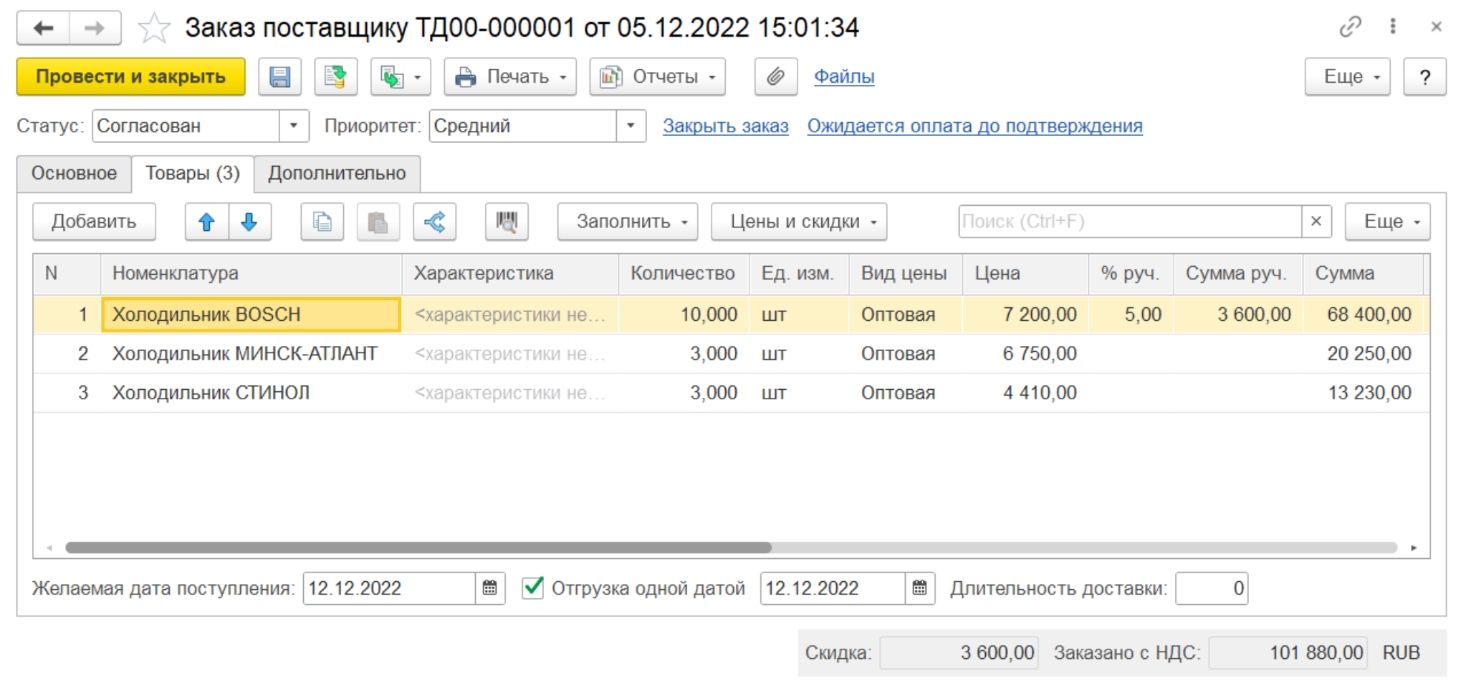Click the Поиск search field
The width and height of the screenshot is (1471, 692).
(1129, 222)
